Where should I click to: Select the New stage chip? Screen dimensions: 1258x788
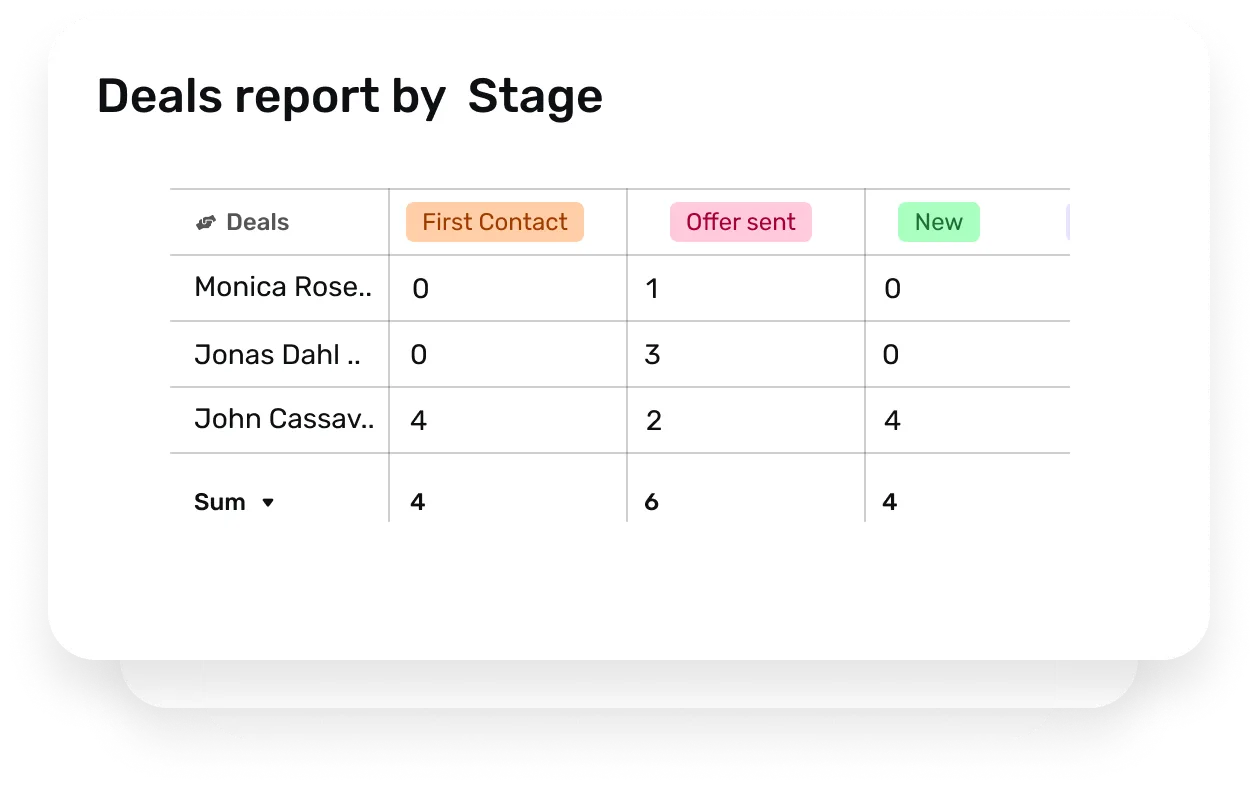tap(938, 222)
